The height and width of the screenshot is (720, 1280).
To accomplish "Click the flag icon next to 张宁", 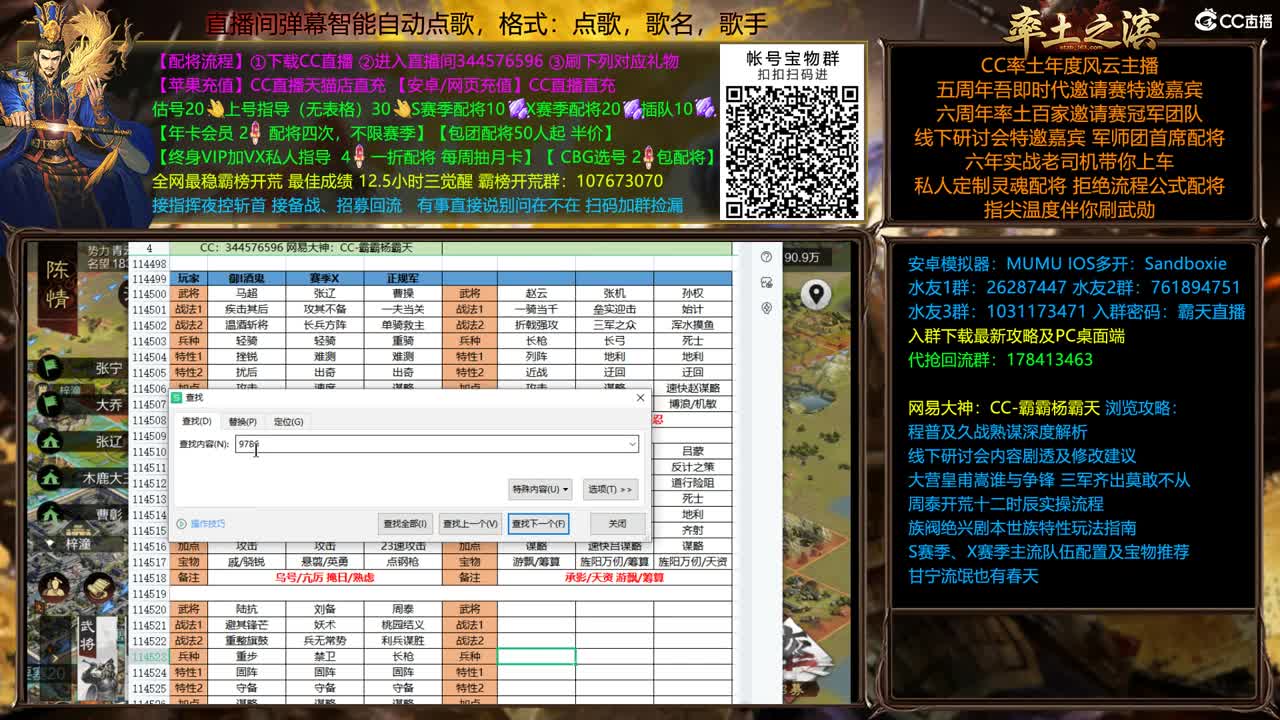I will pyautogui.click(x=50, y=368).
